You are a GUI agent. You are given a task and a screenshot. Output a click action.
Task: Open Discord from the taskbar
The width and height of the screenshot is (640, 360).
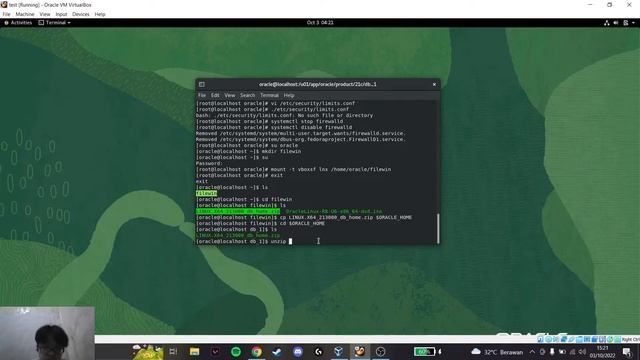pyautogui.click(x=298, y=351)
